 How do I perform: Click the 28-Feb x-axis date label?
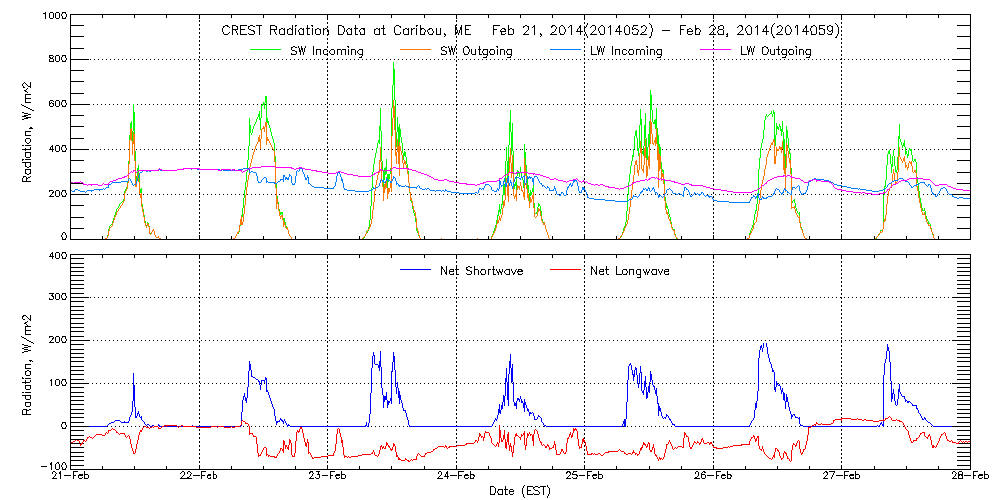pyautogui.click(x=969, y=477)
